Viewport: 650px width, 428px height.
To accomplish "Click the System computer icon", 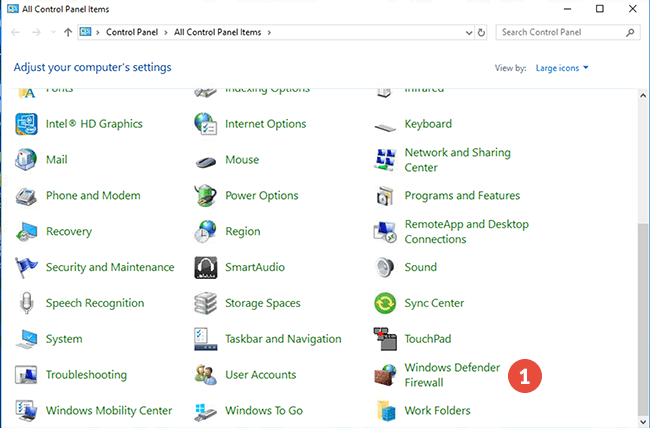I will 26,339.
